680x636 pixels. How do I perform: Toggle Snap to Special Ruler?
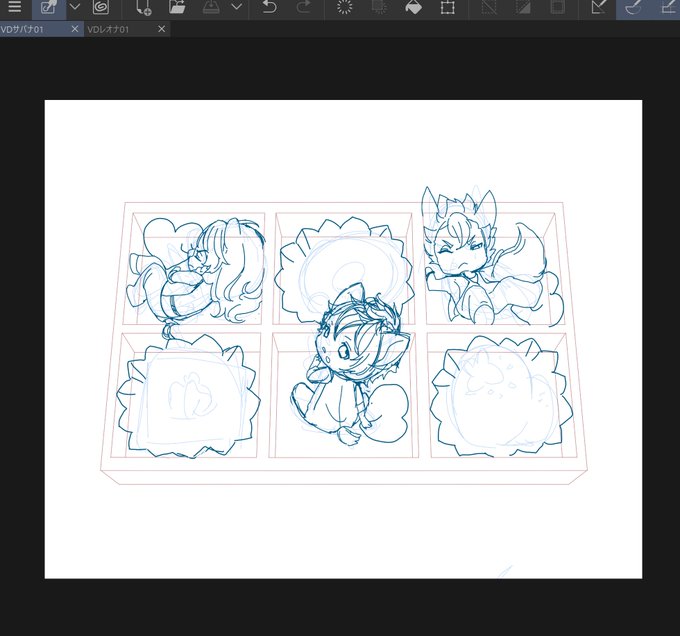coord(633,8)
